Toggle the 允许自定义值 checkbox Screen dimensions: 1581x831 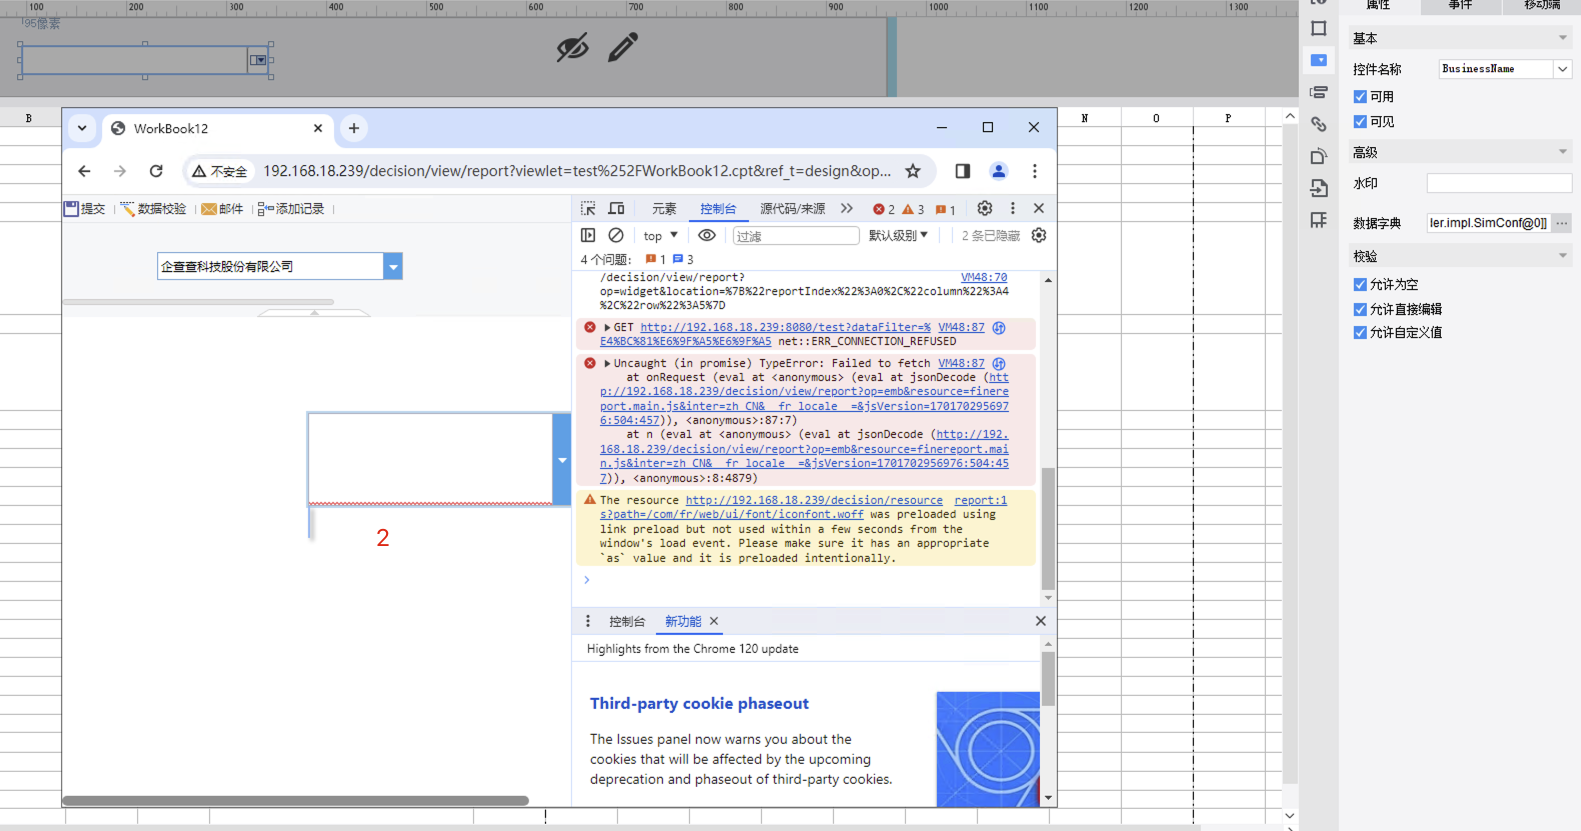(x=1360, y=332)
